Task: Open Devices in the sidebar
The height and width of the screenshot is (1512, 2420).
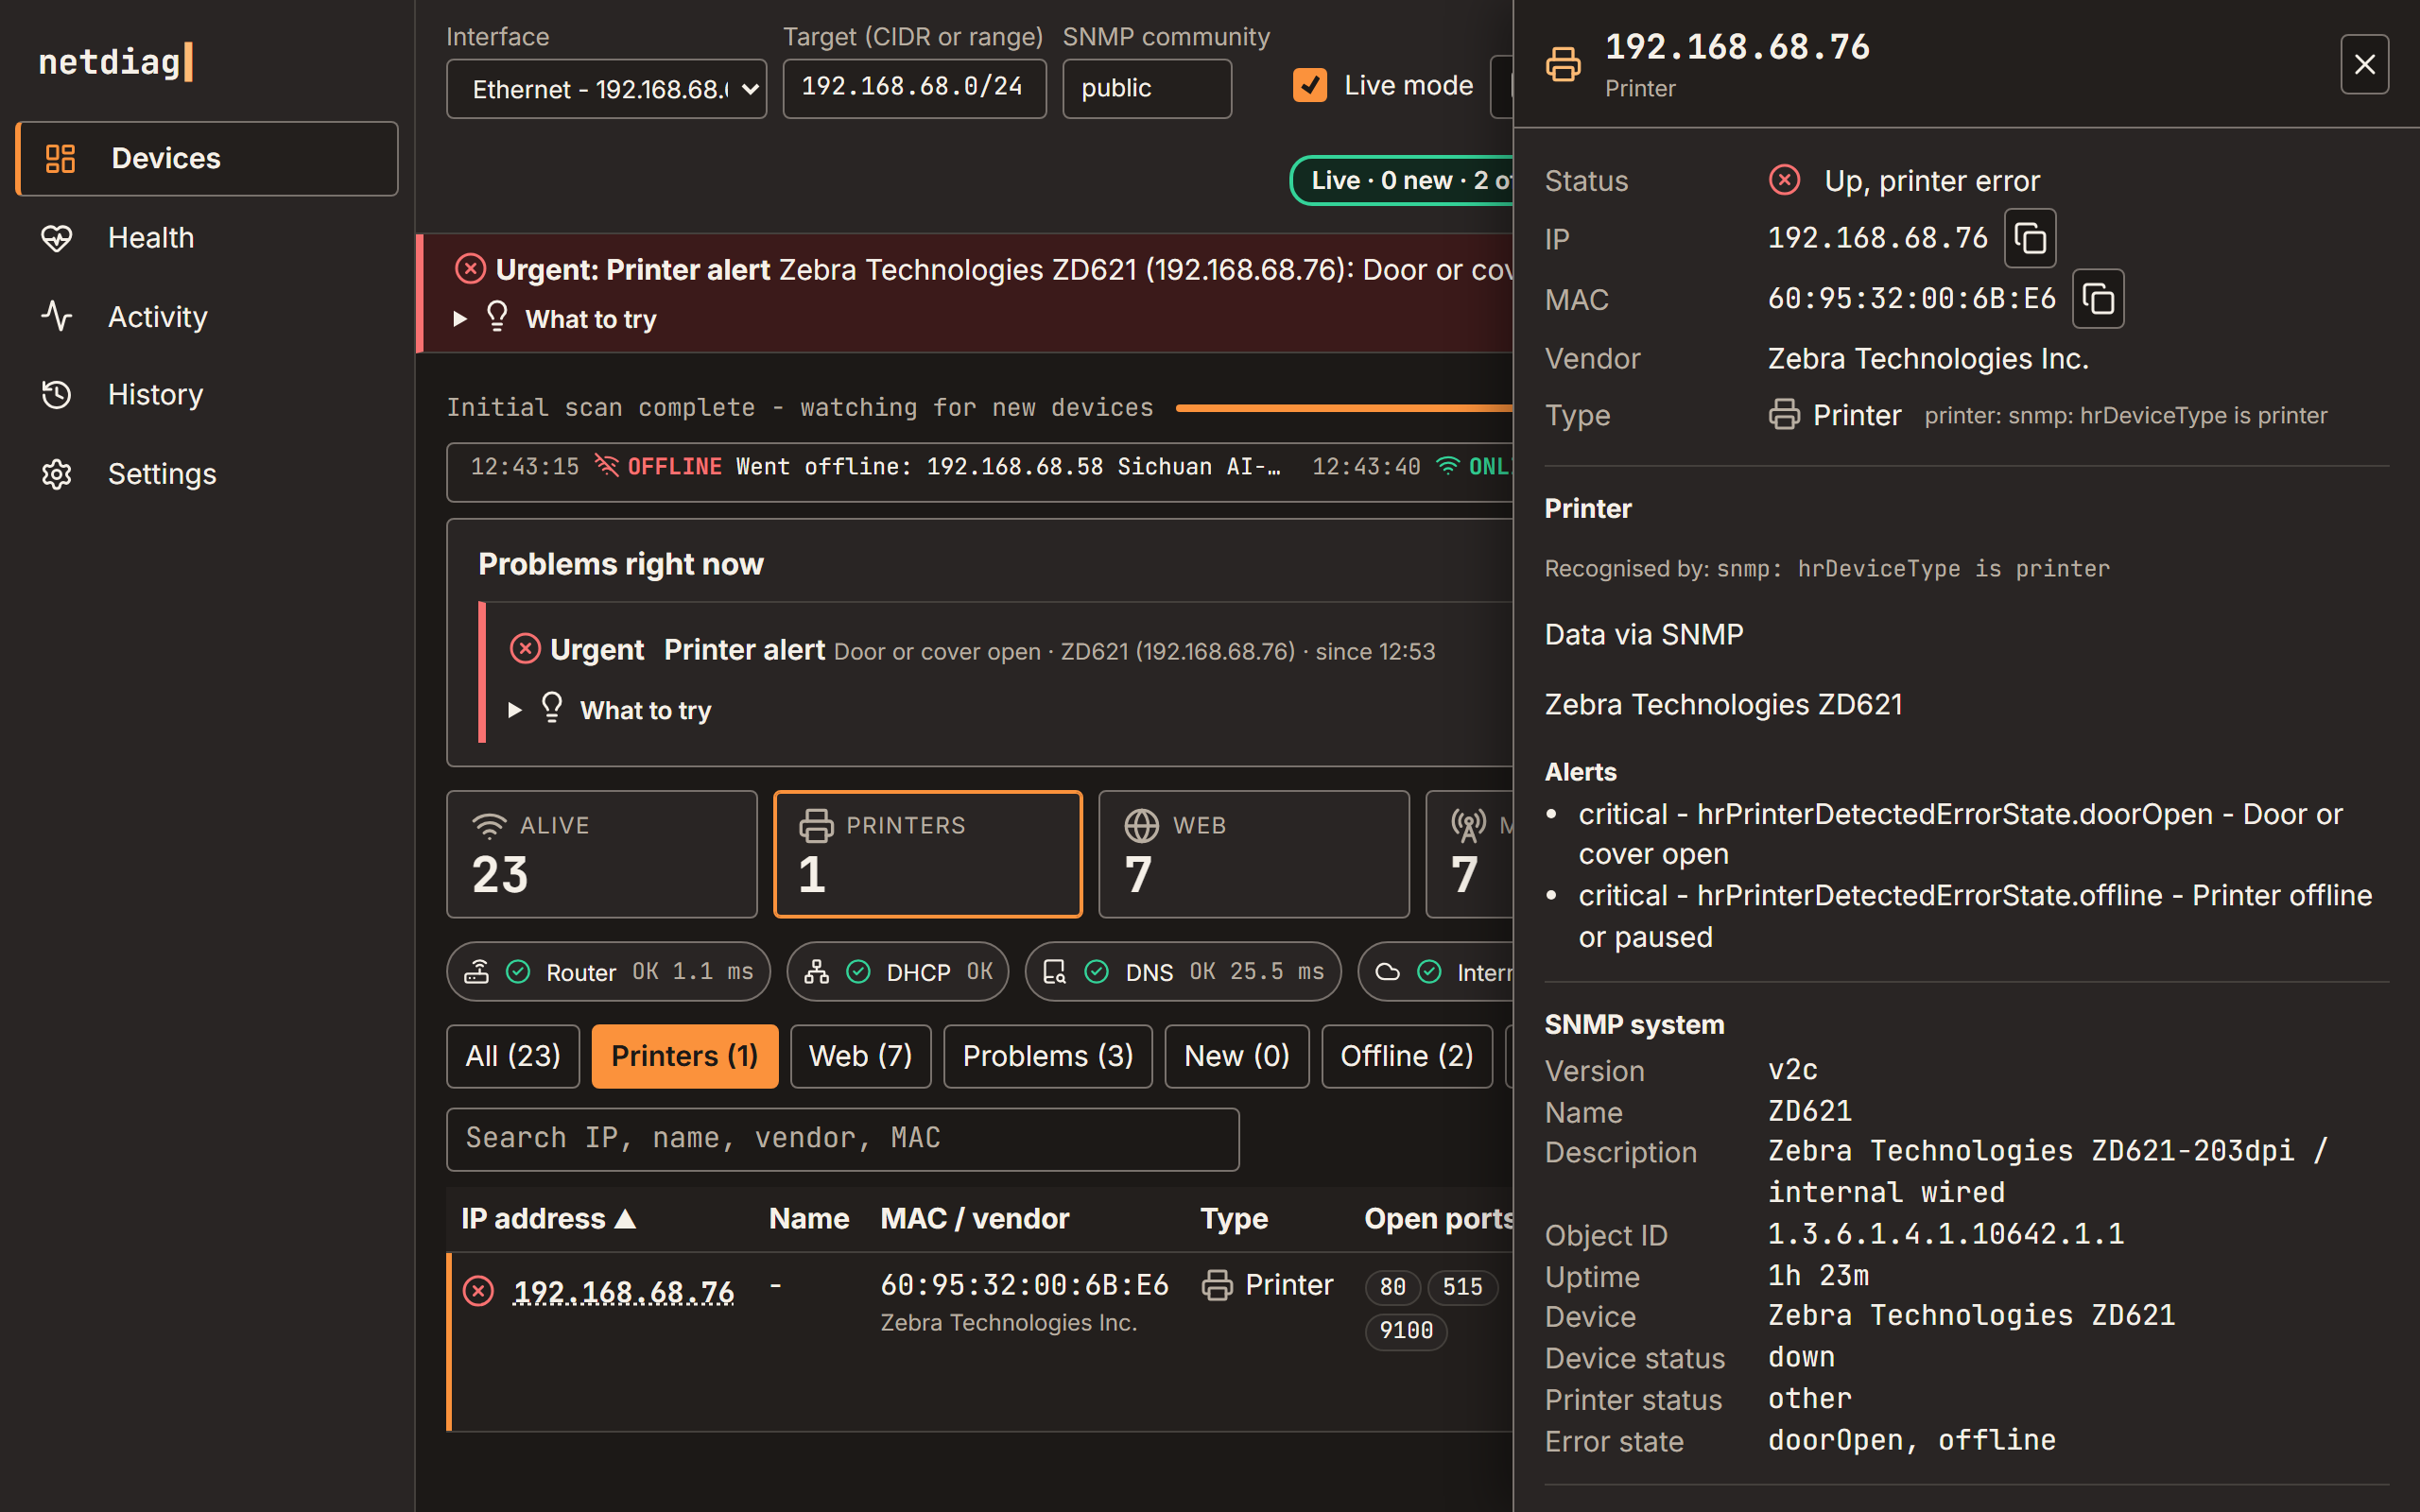Action: click(x=207, y=158)
